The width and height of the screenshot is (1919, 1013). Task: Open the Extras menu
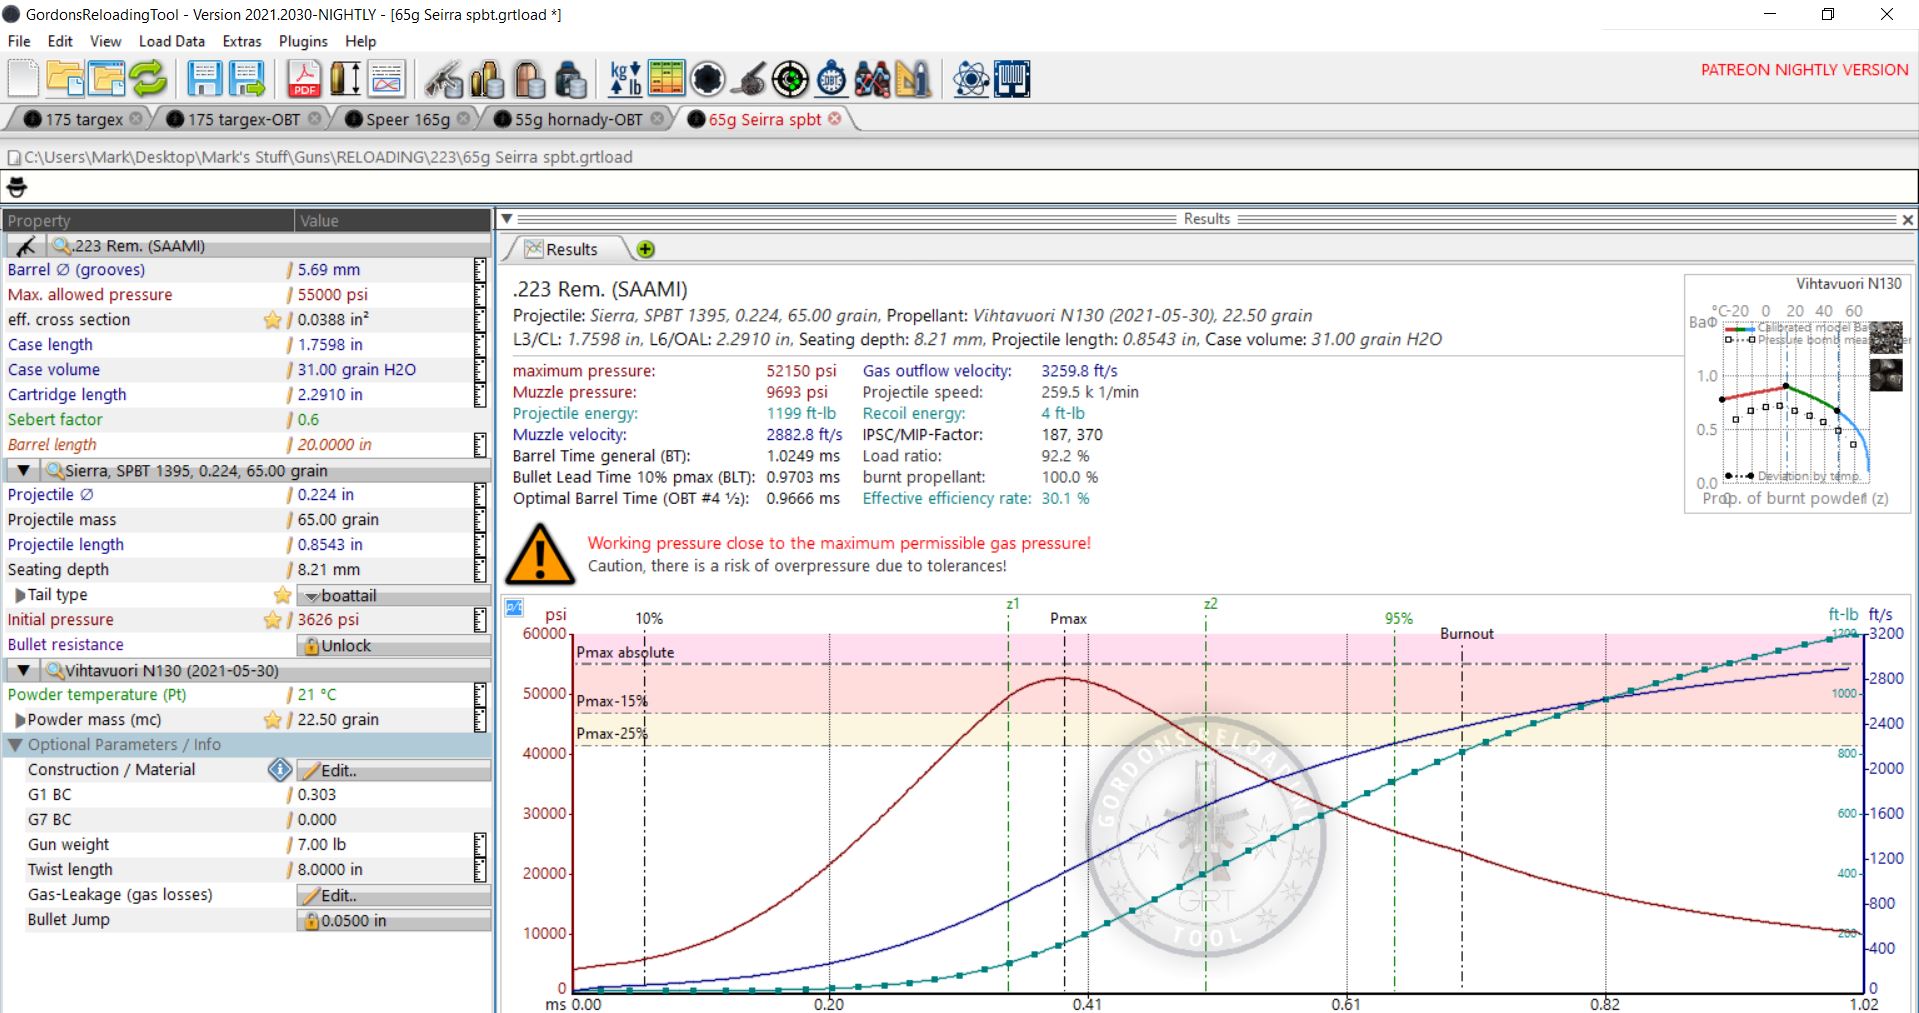coord(241,41)
